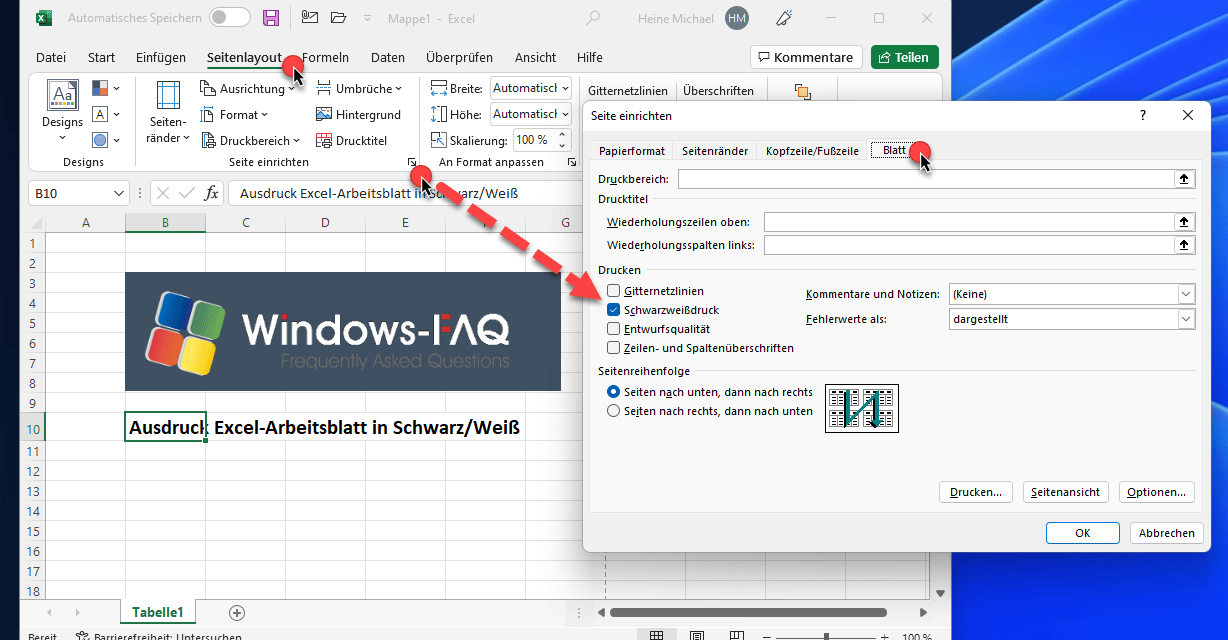Open Hilfe ribbon tab

(x=590, y=57)
